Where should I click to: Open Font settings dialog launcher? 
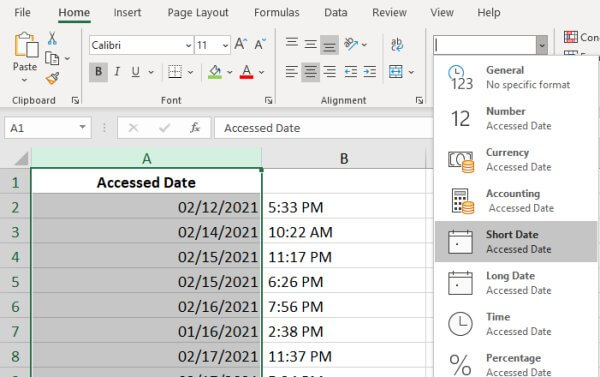[x=269, y=100]
